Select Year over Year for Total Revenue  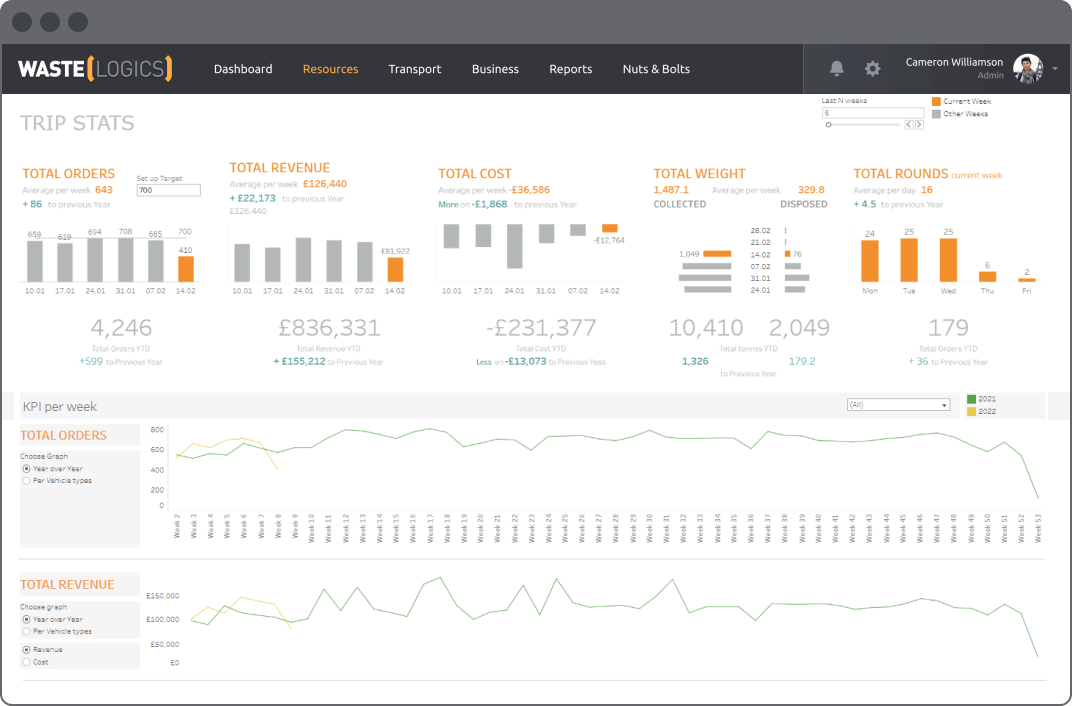click(x=27, y=619)
